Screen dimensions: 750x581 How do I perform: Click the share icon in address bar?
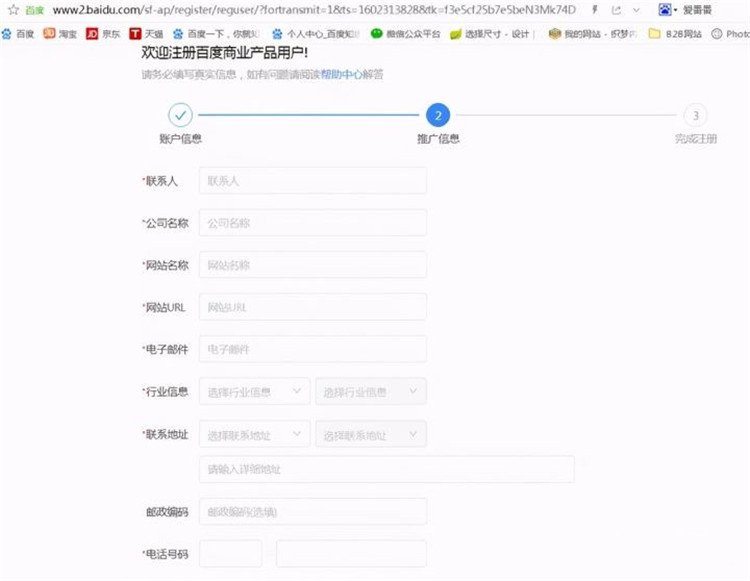(618, 10)
